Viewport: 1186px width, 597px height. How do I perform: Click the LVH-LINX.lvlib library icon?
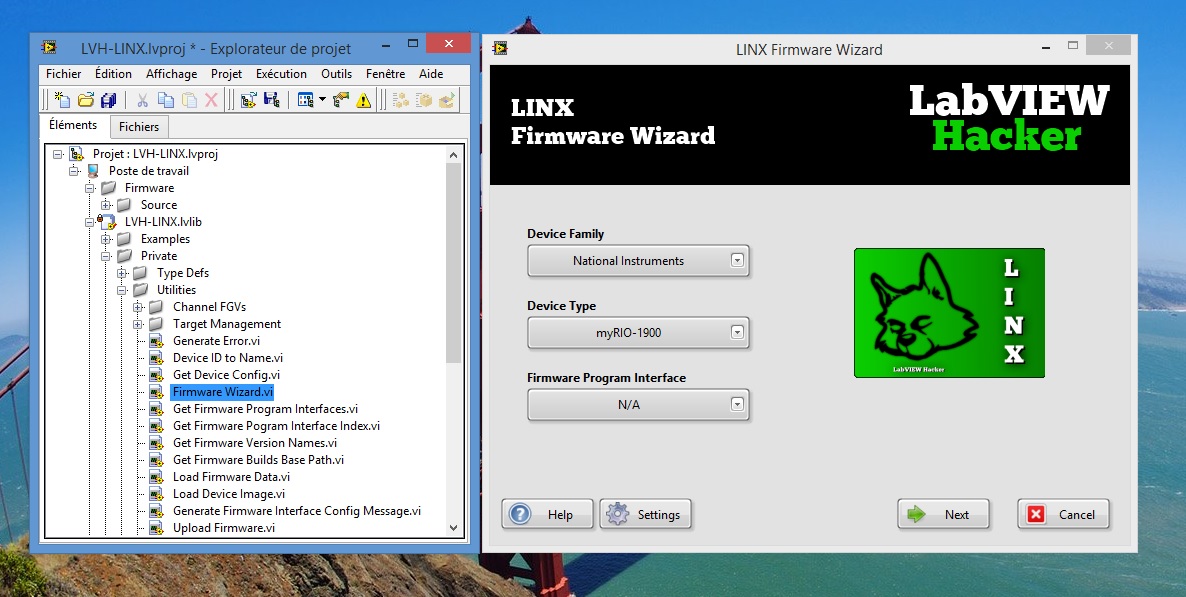point(109,222)
